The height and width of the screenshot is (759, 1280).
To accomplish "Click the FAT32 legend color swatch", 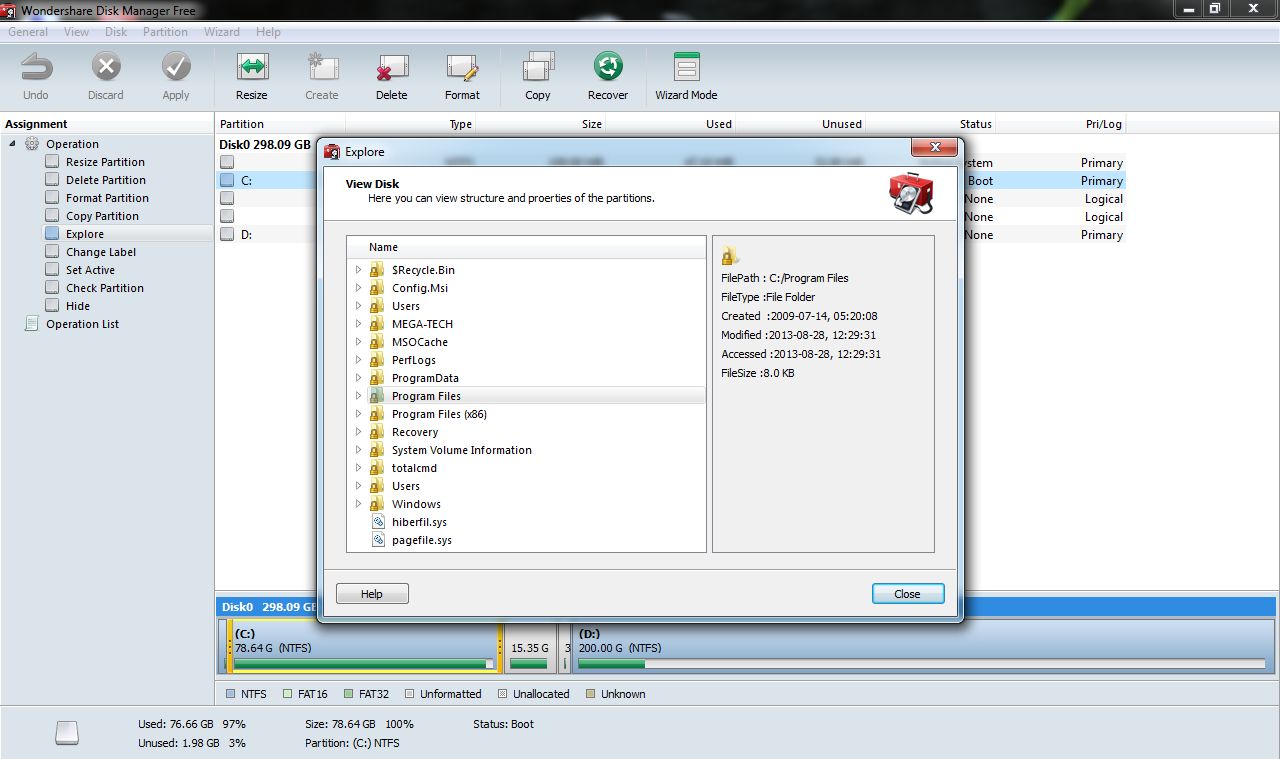I will click(x=348, y=694).
